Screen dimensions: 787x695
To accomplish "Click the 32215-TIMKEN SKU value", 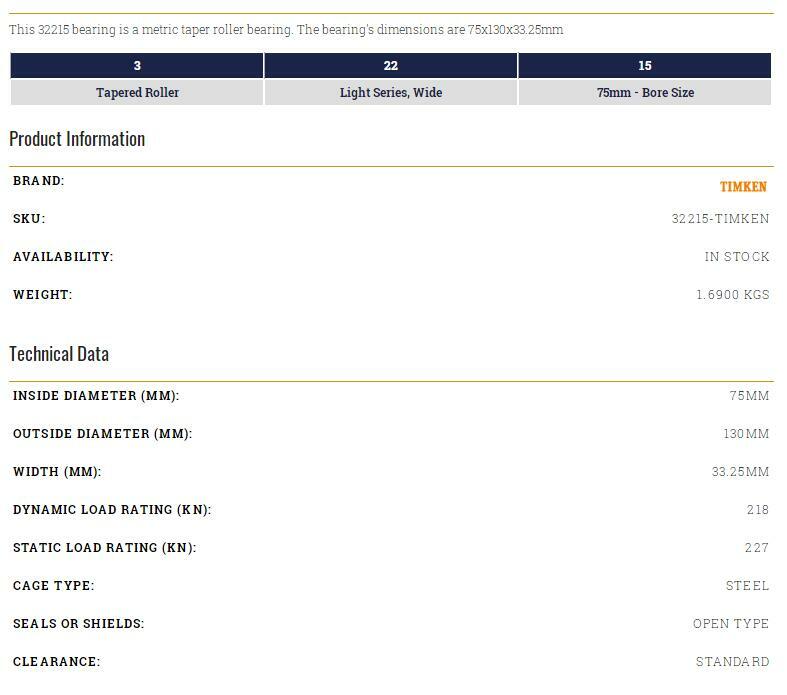I will pyautogui.click(x=720, y=219).
